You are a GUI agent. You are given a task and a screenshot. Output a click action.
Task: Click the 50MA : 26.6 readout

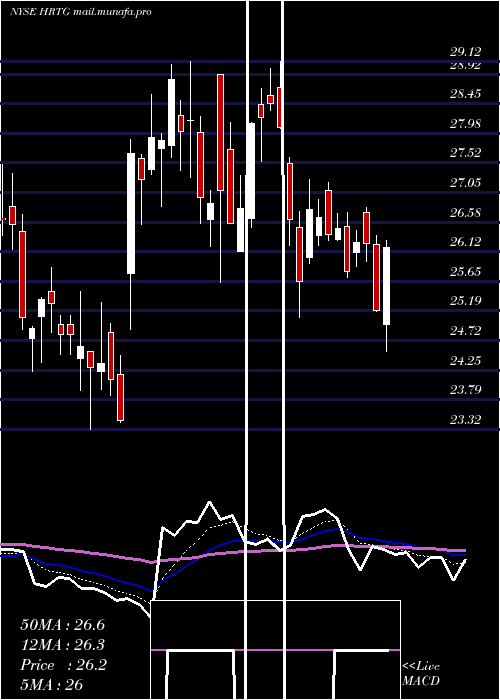(62, 625)
